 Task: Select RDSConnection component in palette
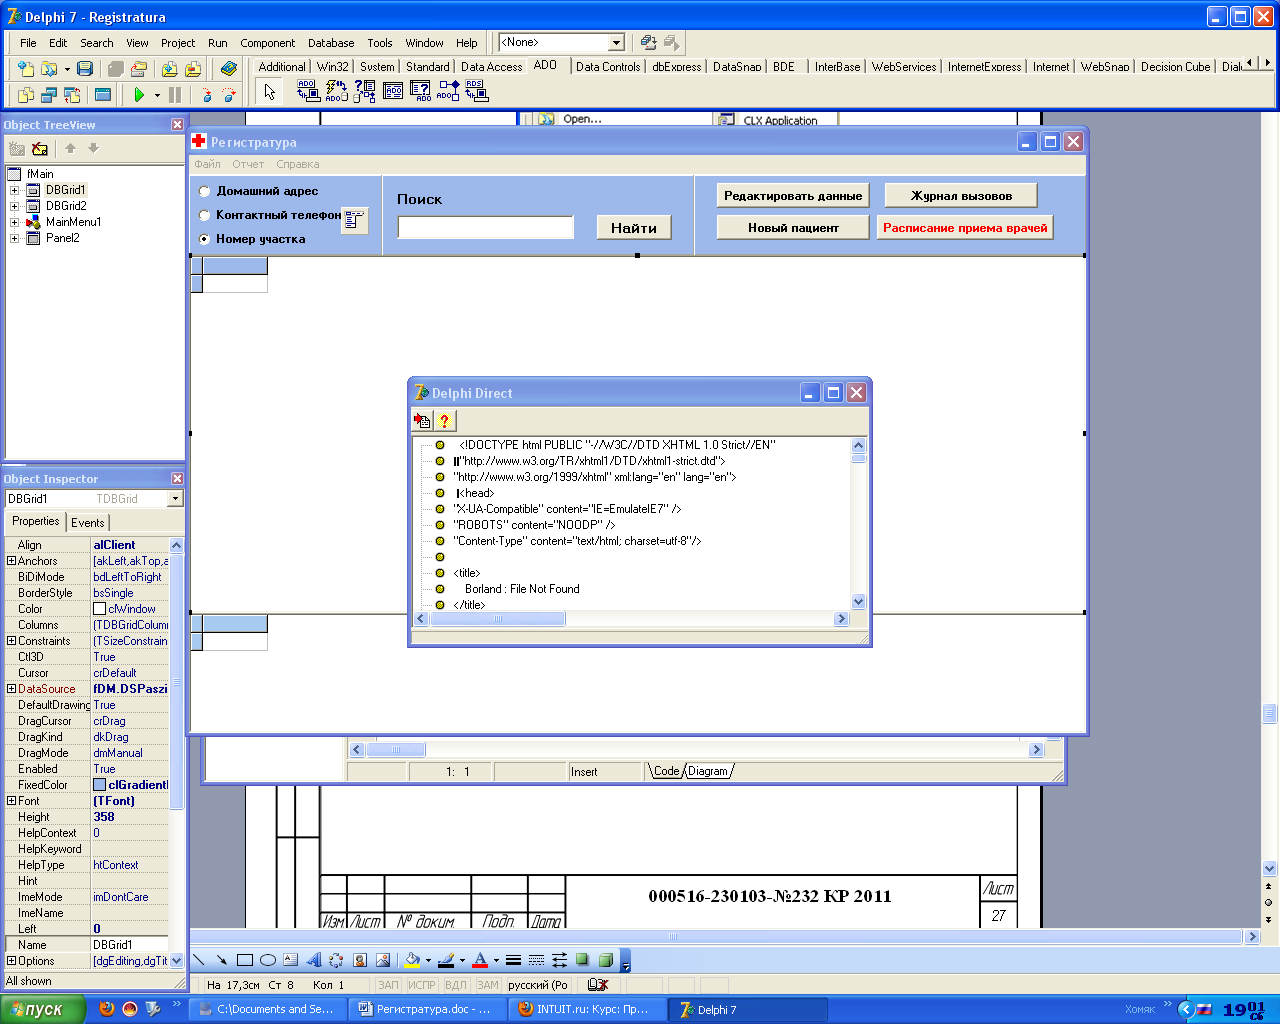point(477,91)
